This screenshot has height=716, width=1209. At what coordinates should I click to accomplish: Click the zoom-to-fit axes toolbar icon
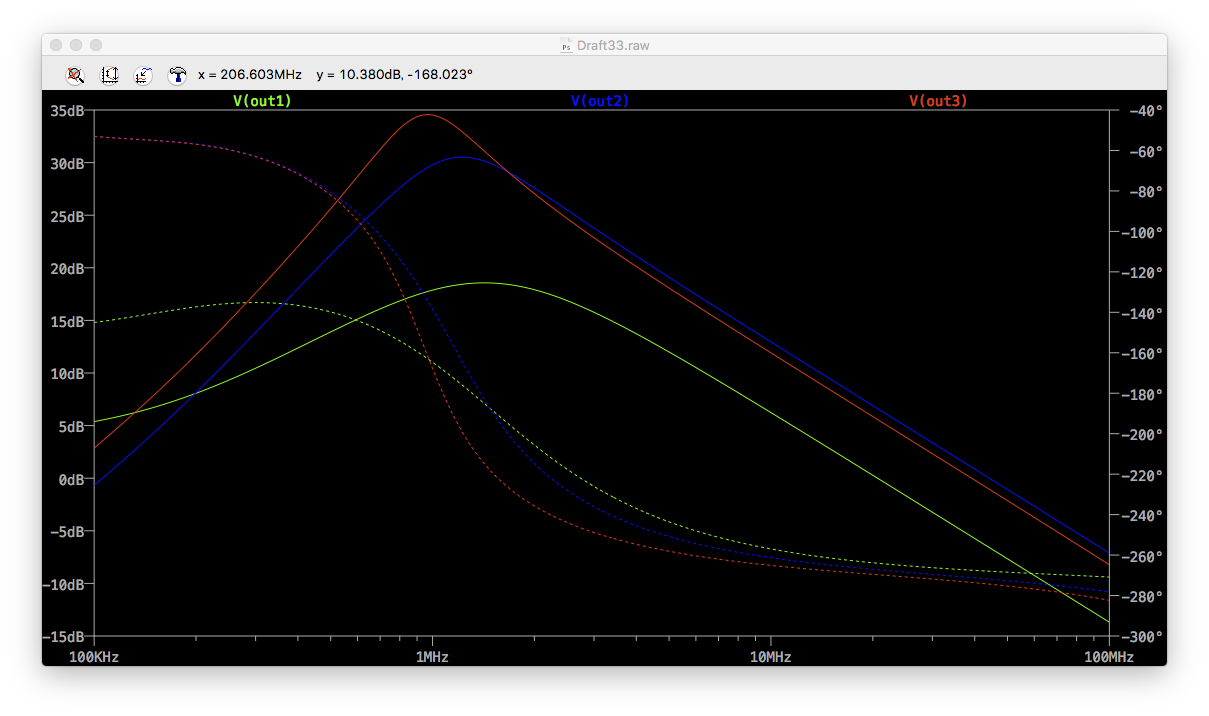tap(110, 74)
